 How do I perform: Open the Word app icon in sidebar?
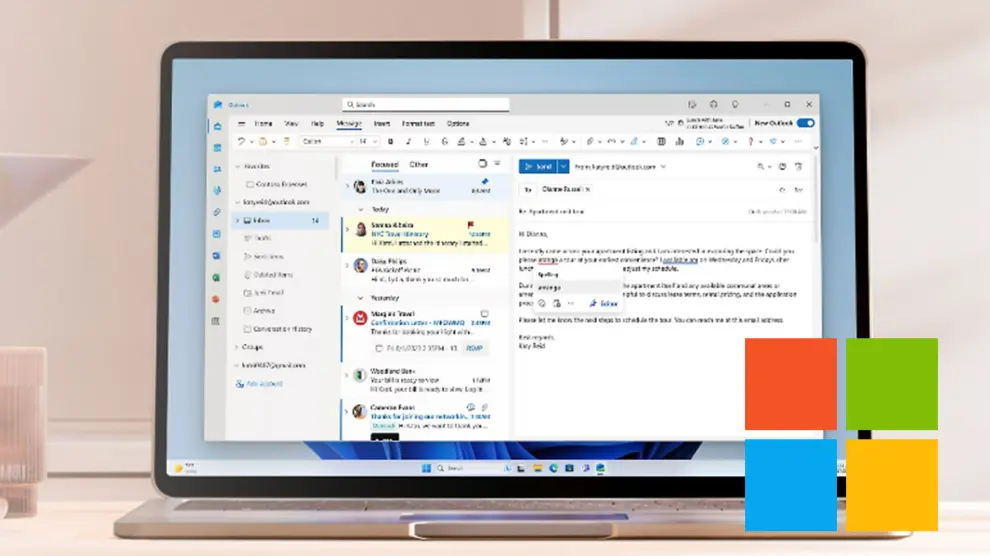click(216, 255)
